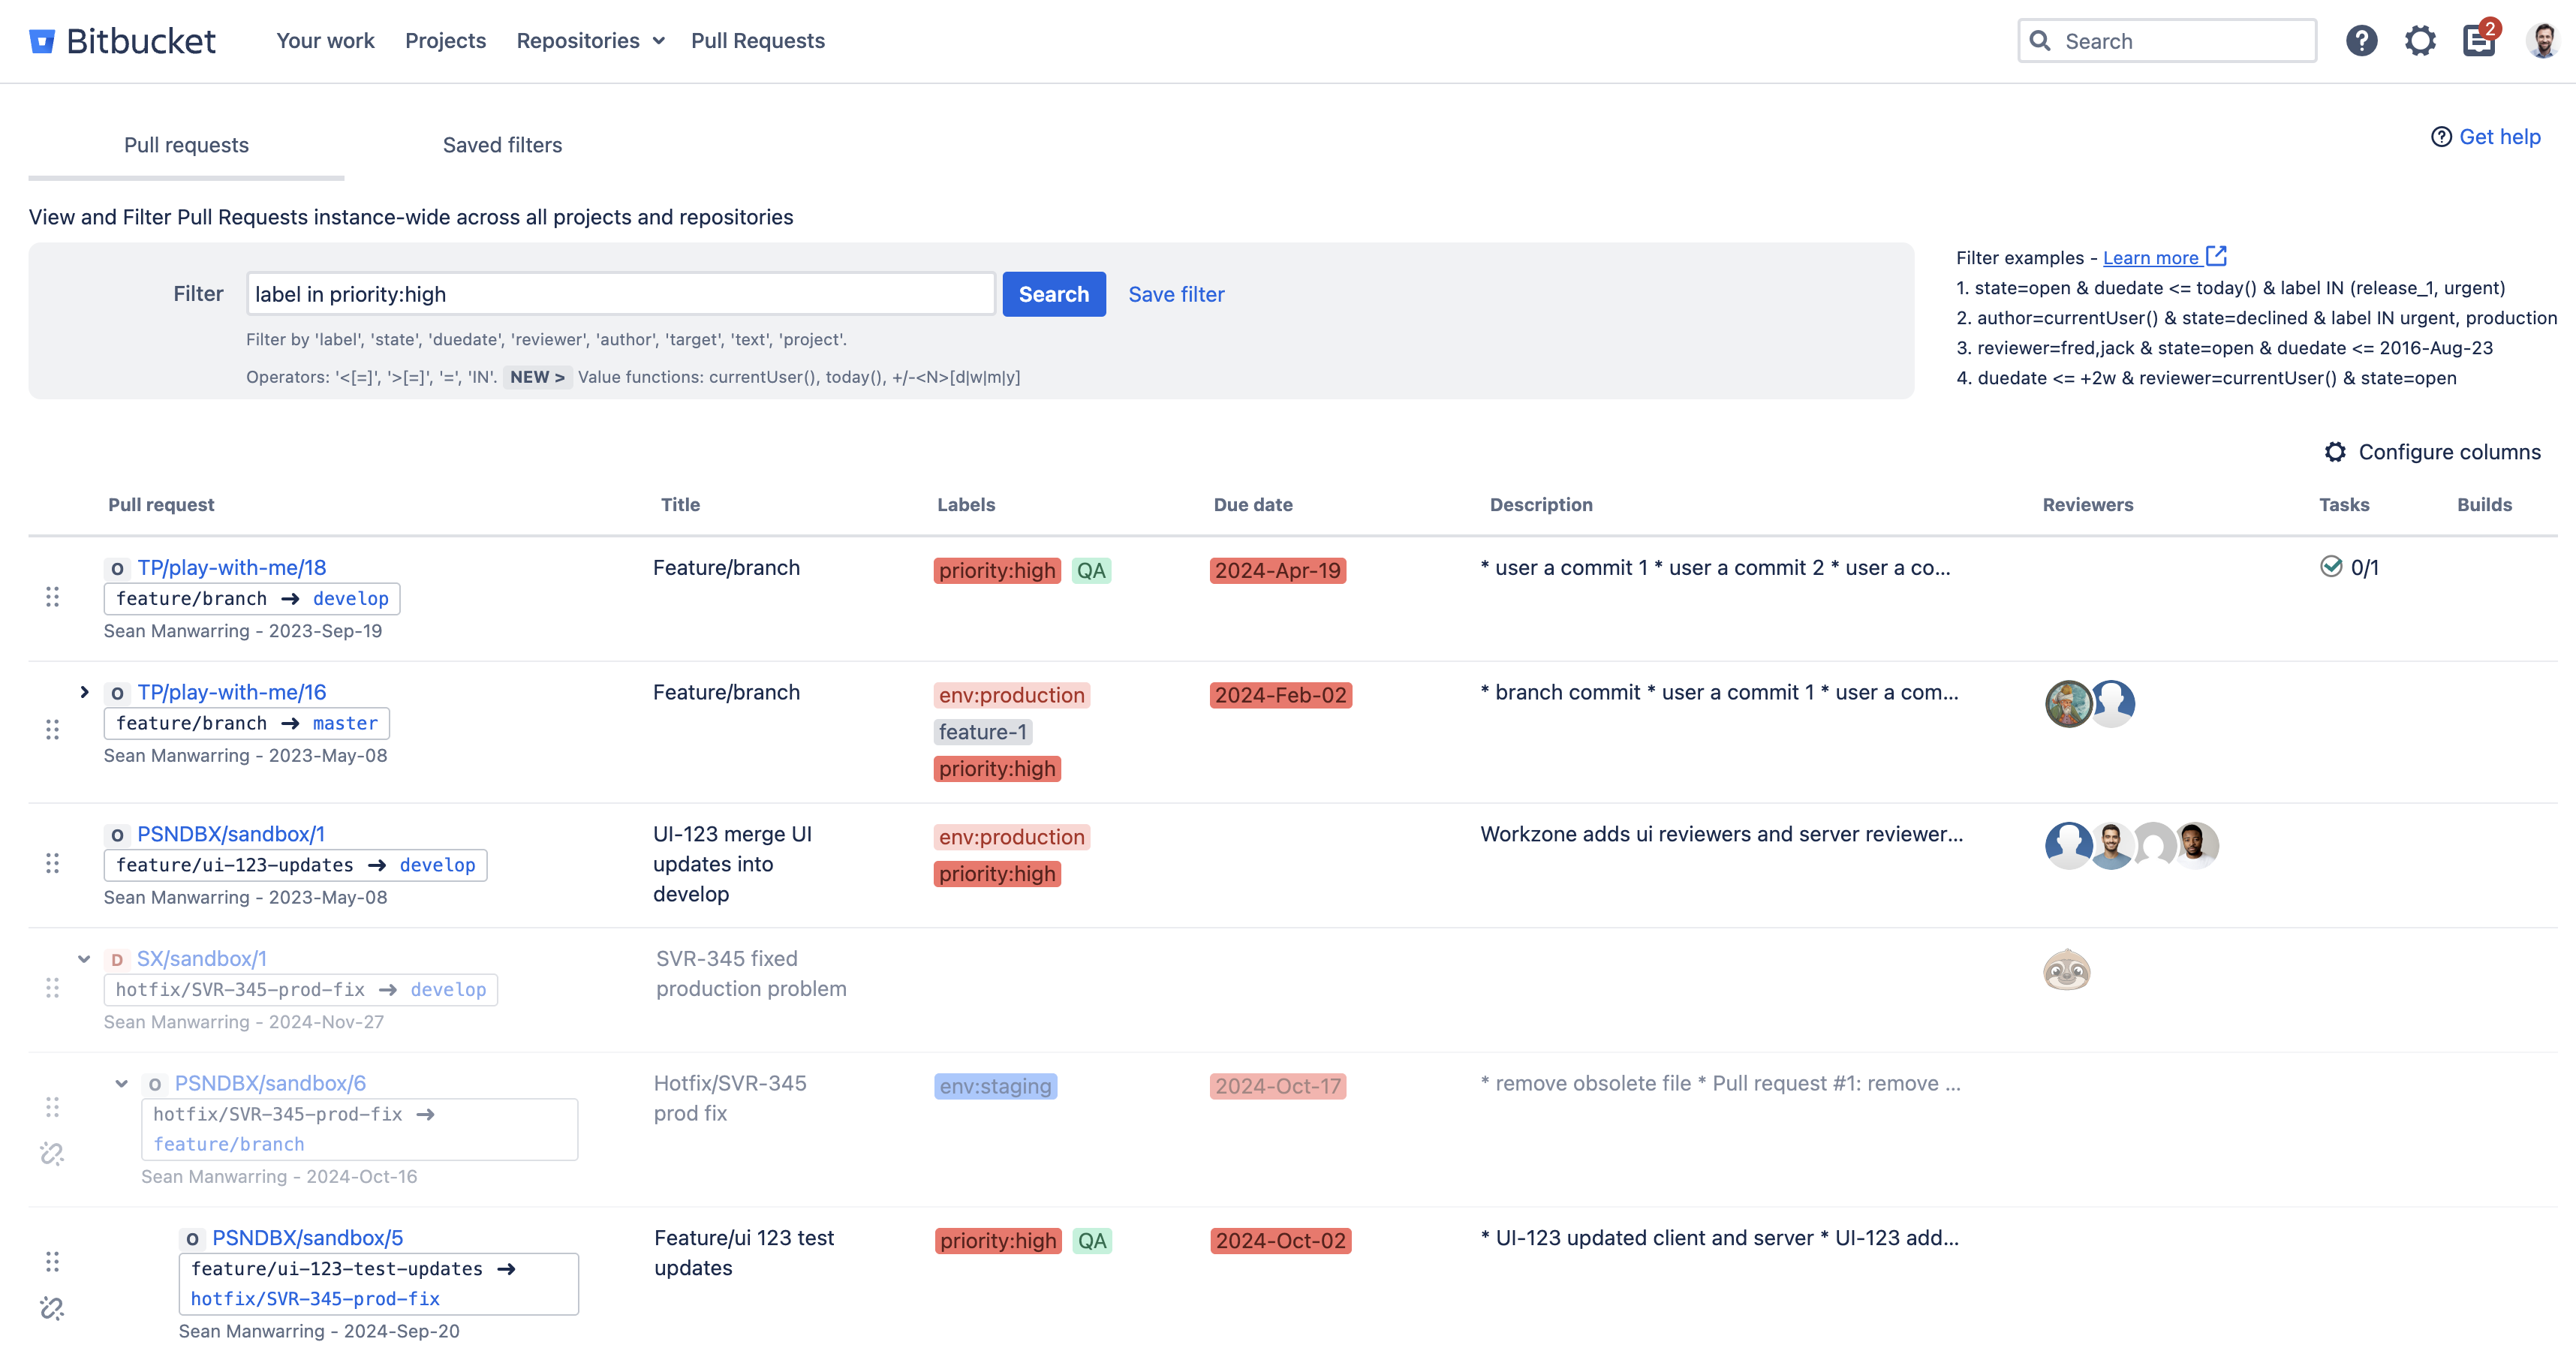
Task: Expand the TP/play-with-me/16 row
Action: coord(85,692)
